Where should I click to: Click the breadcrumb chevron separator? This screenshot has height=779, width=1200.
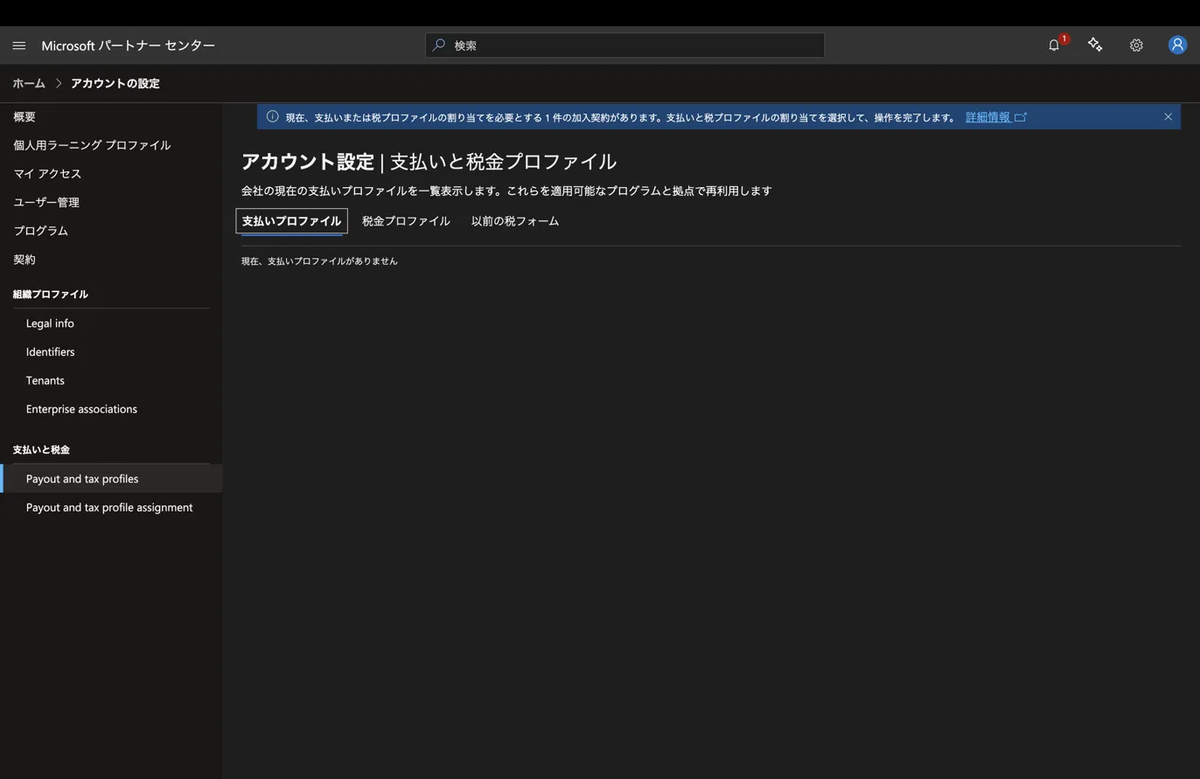pos(59,83)
